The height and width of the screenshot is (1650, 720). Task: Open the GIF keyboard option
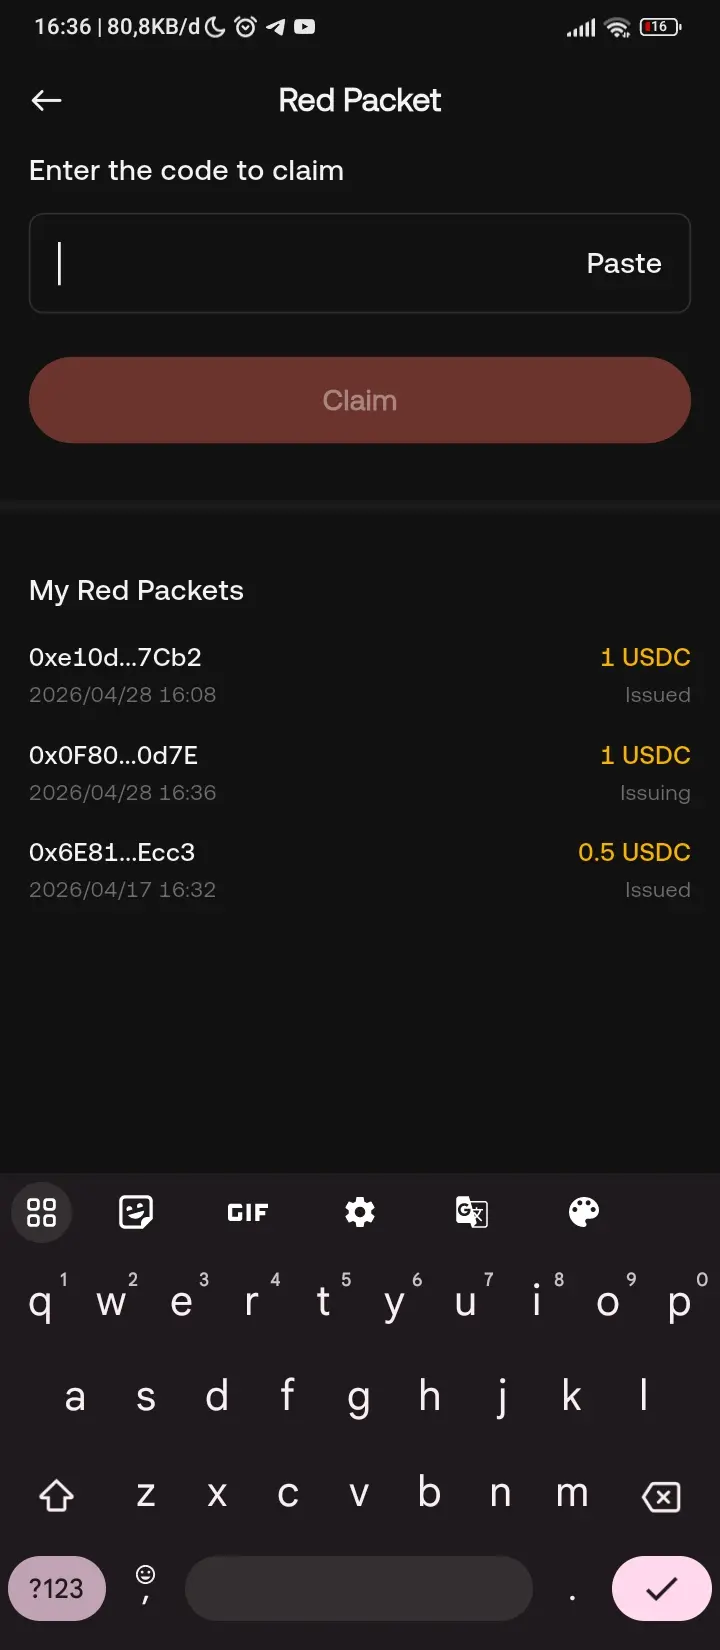click(248, 1212)
